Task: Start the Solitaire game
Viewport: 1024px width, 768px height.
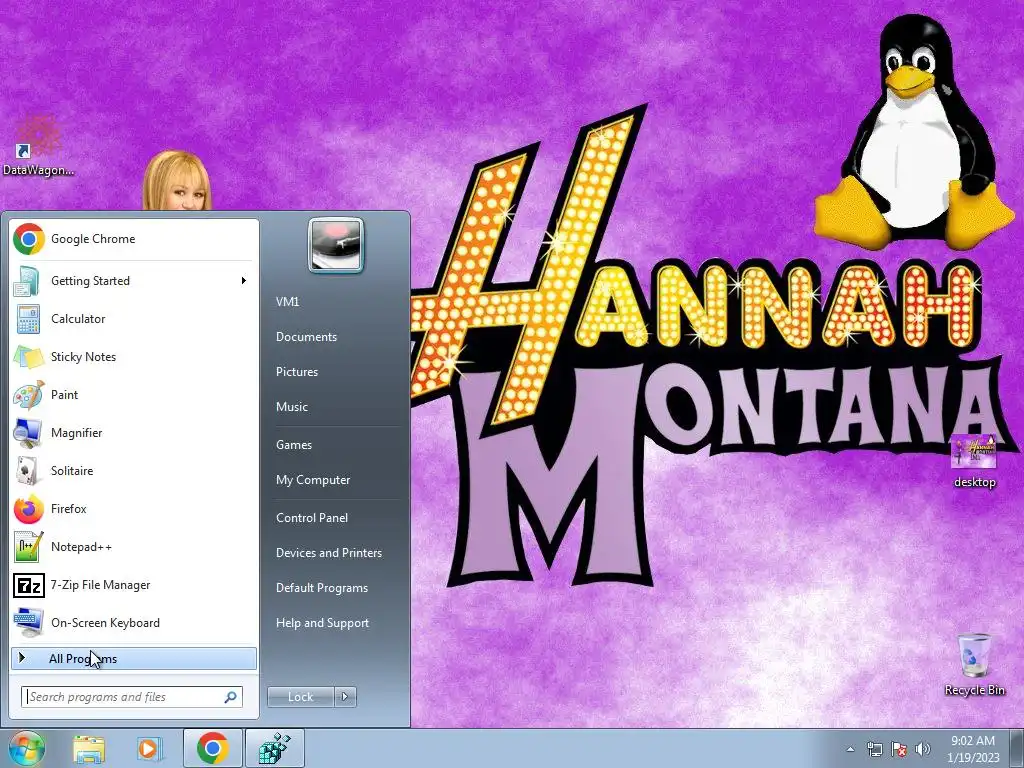Action: (134, 471)
